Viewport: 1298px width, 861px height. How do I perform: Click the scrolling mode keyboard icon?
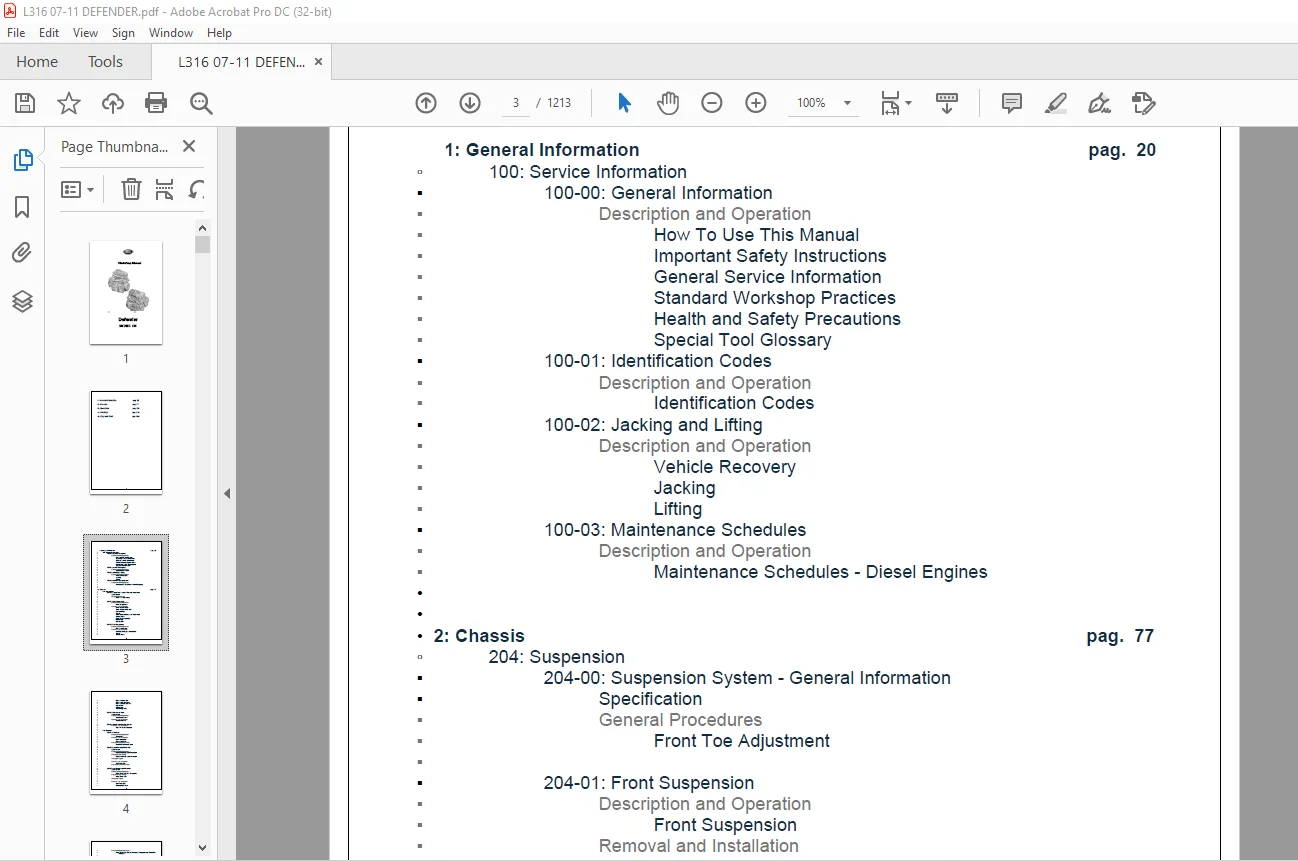[x=946, y=103]
